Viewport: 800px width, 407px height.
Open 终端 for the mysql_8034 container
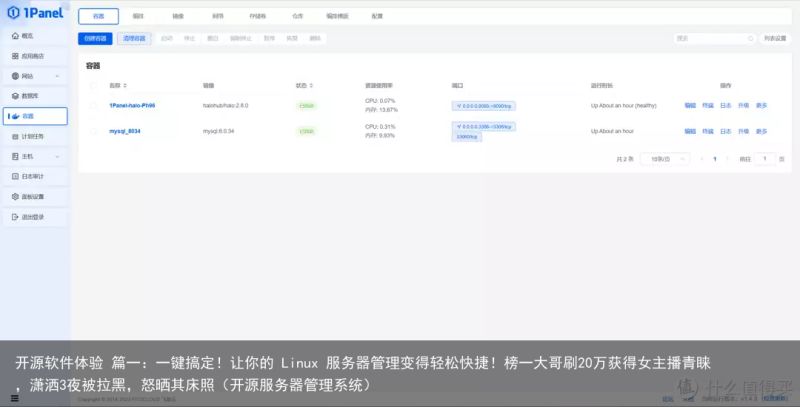tap(708, 131)
